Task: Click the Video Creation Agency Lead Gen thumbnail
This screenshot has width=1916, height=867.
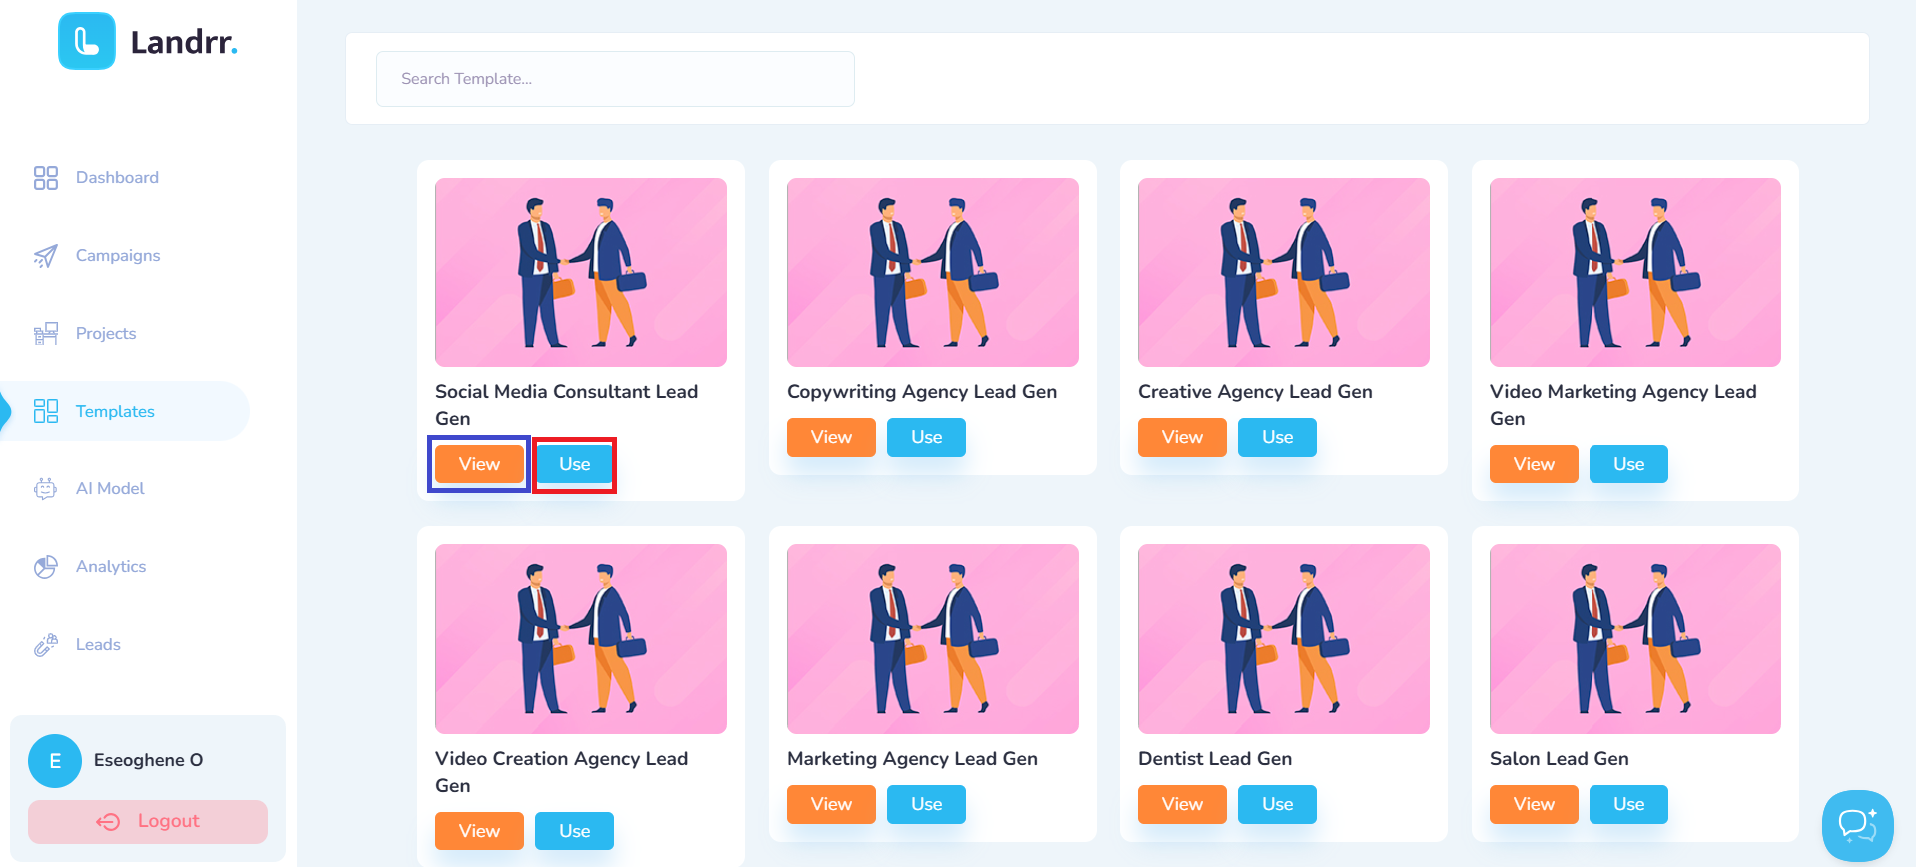Action: [x=581, y=639]
